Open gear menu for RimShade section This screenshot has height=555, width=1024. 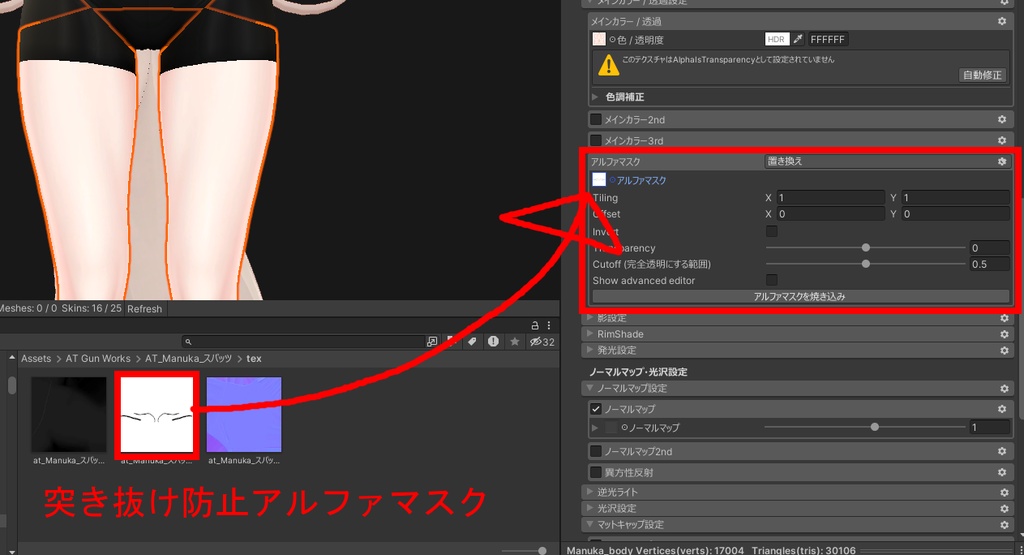1004,334
